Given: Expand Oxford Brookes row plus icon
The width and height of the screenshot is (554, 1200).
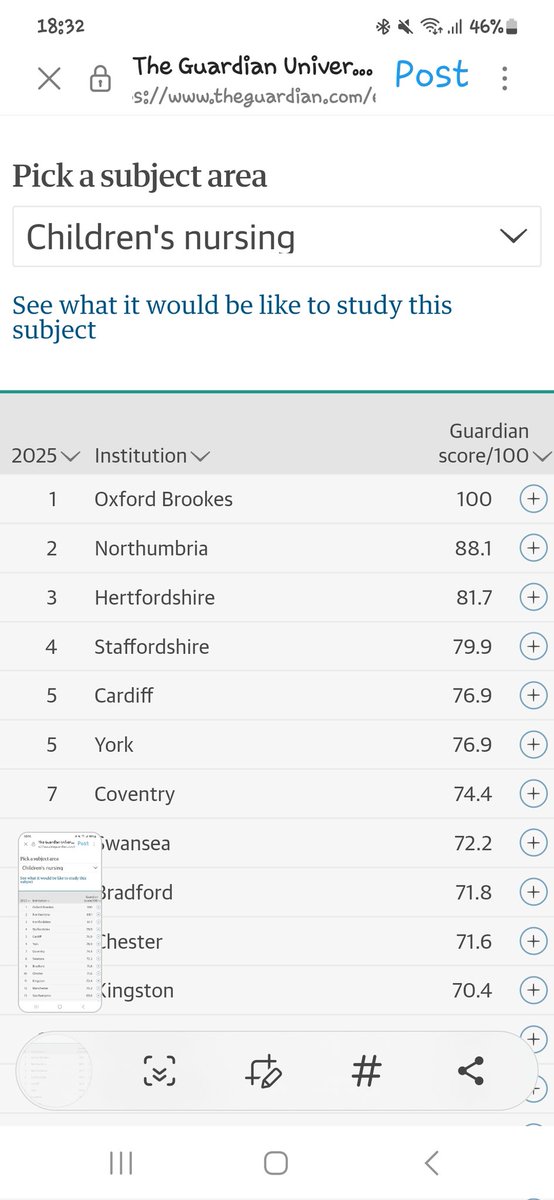Looking at the screenshot, I should (534, 499).
